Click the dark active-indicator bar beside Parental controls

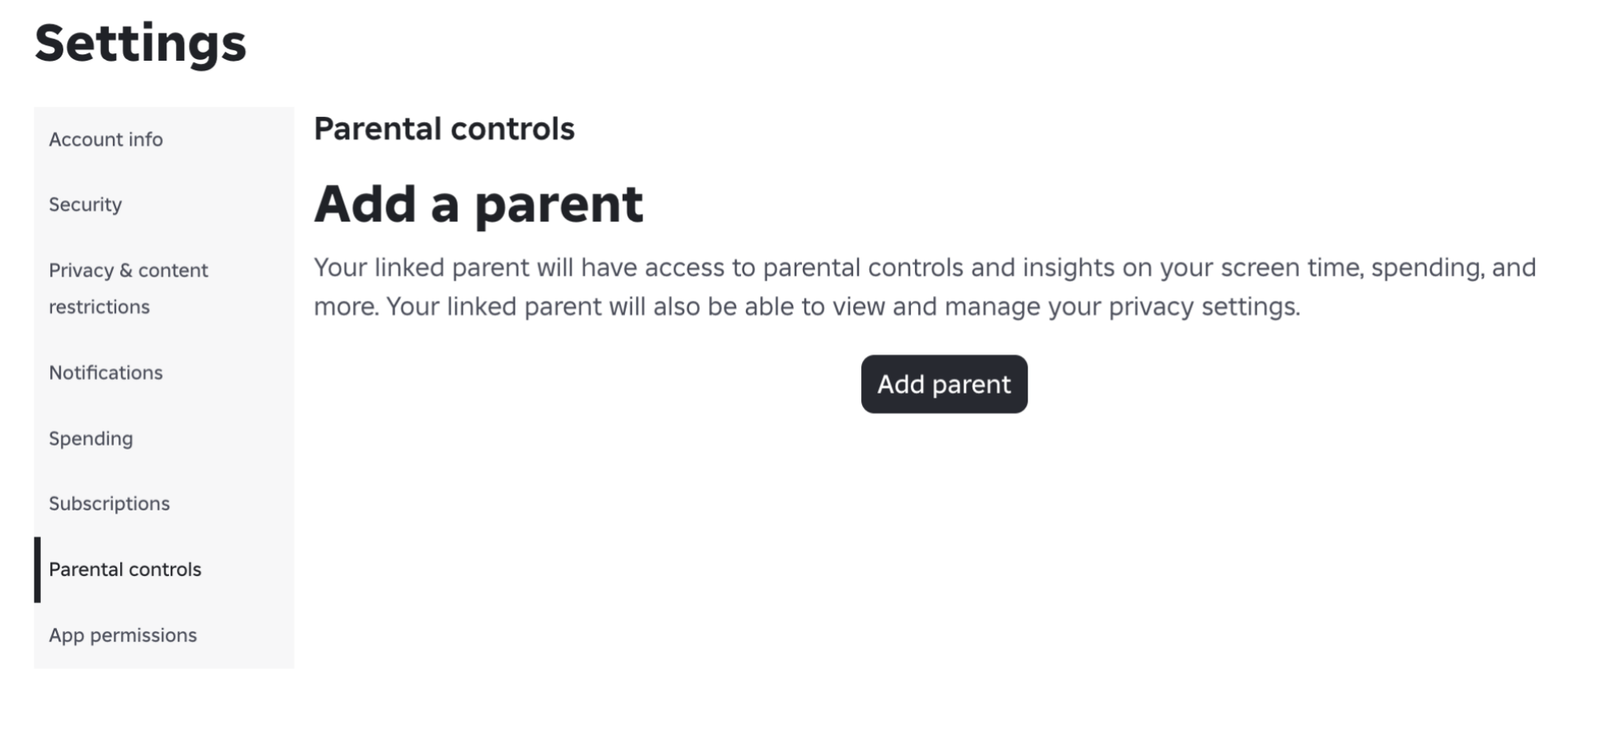pos(38,569)
